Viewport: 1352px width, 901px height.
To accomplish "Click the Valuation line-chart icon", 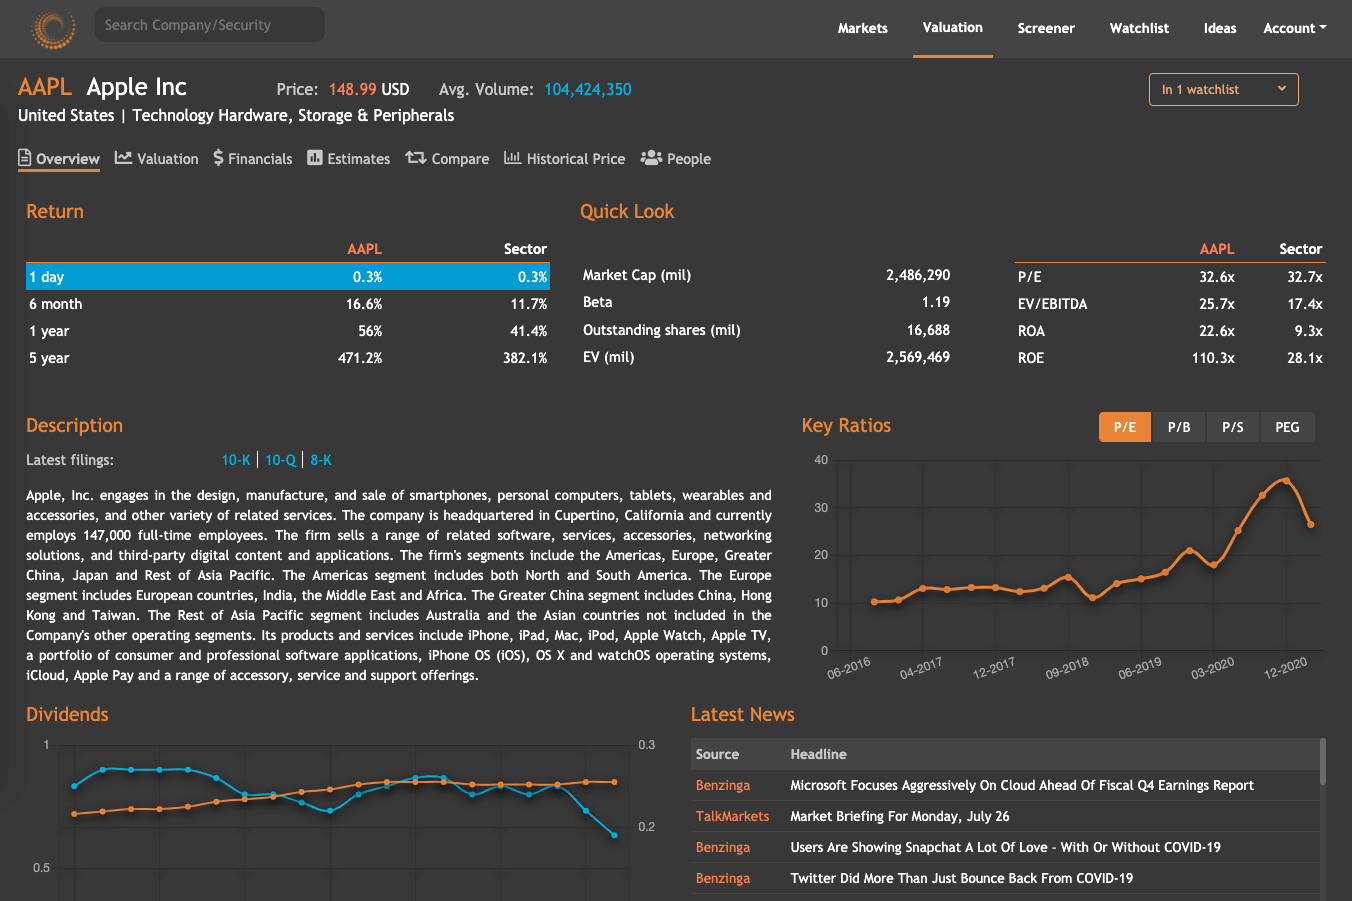I will point(124,158).
